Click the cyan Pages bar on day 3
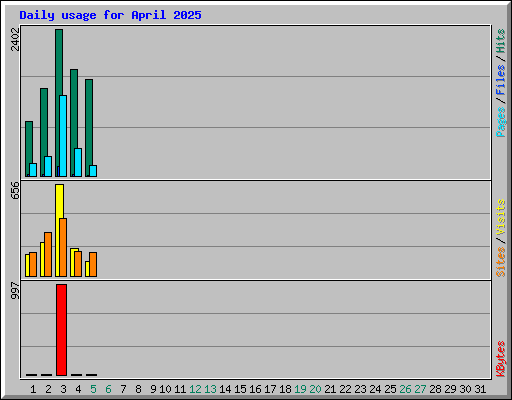Viewport: 512px width, 400px height. (63, 136)
